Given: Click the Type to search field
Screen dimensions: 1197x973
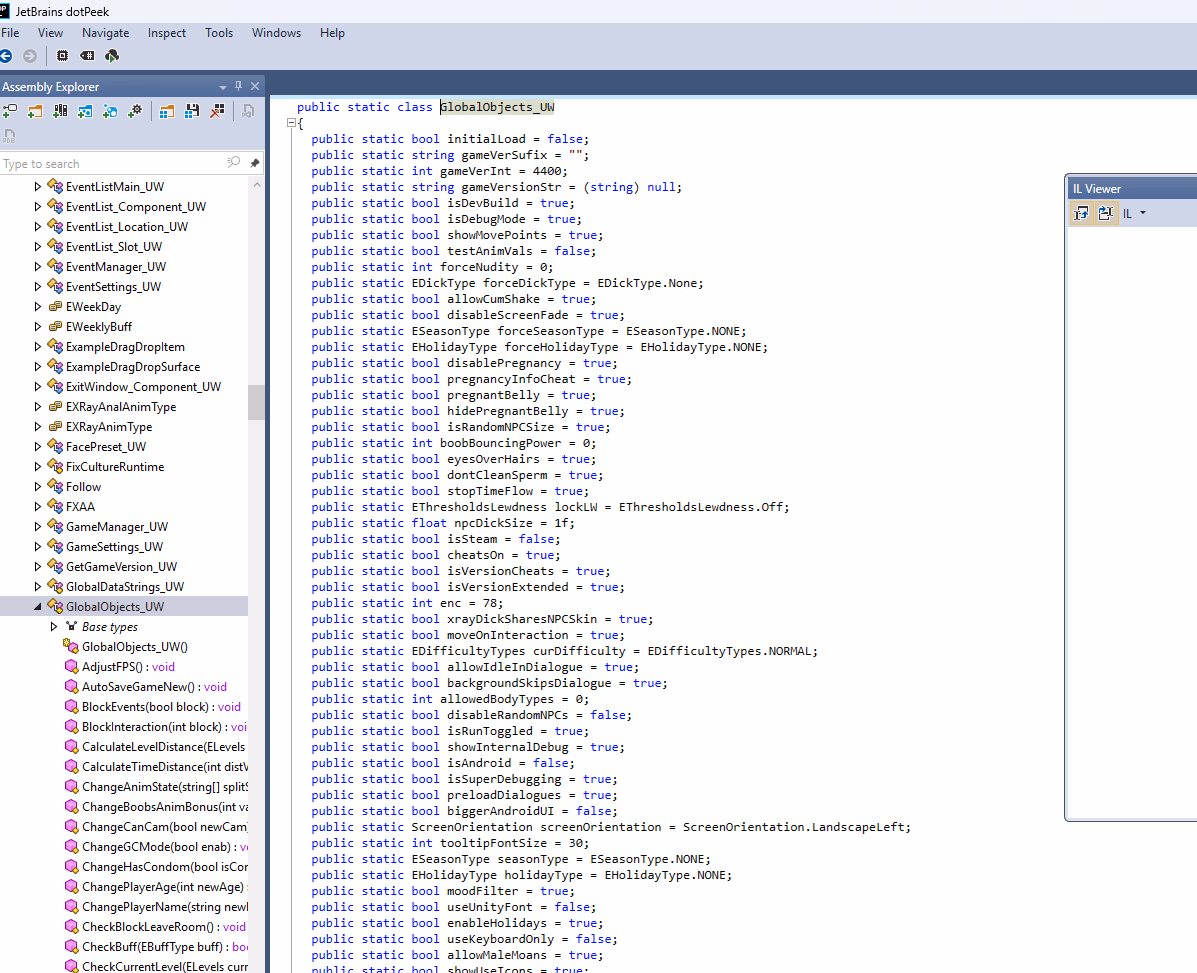Looking at the screenshot, I should (x=110, y=163).
